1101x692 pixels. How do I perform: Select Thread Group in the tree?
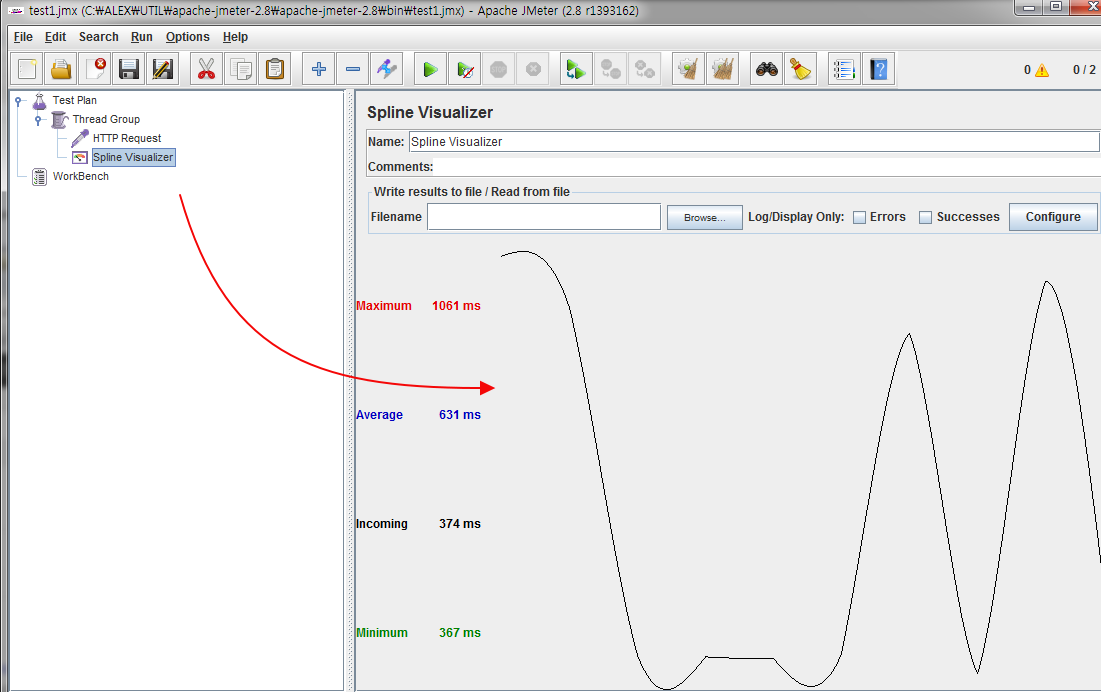[106, 119]
